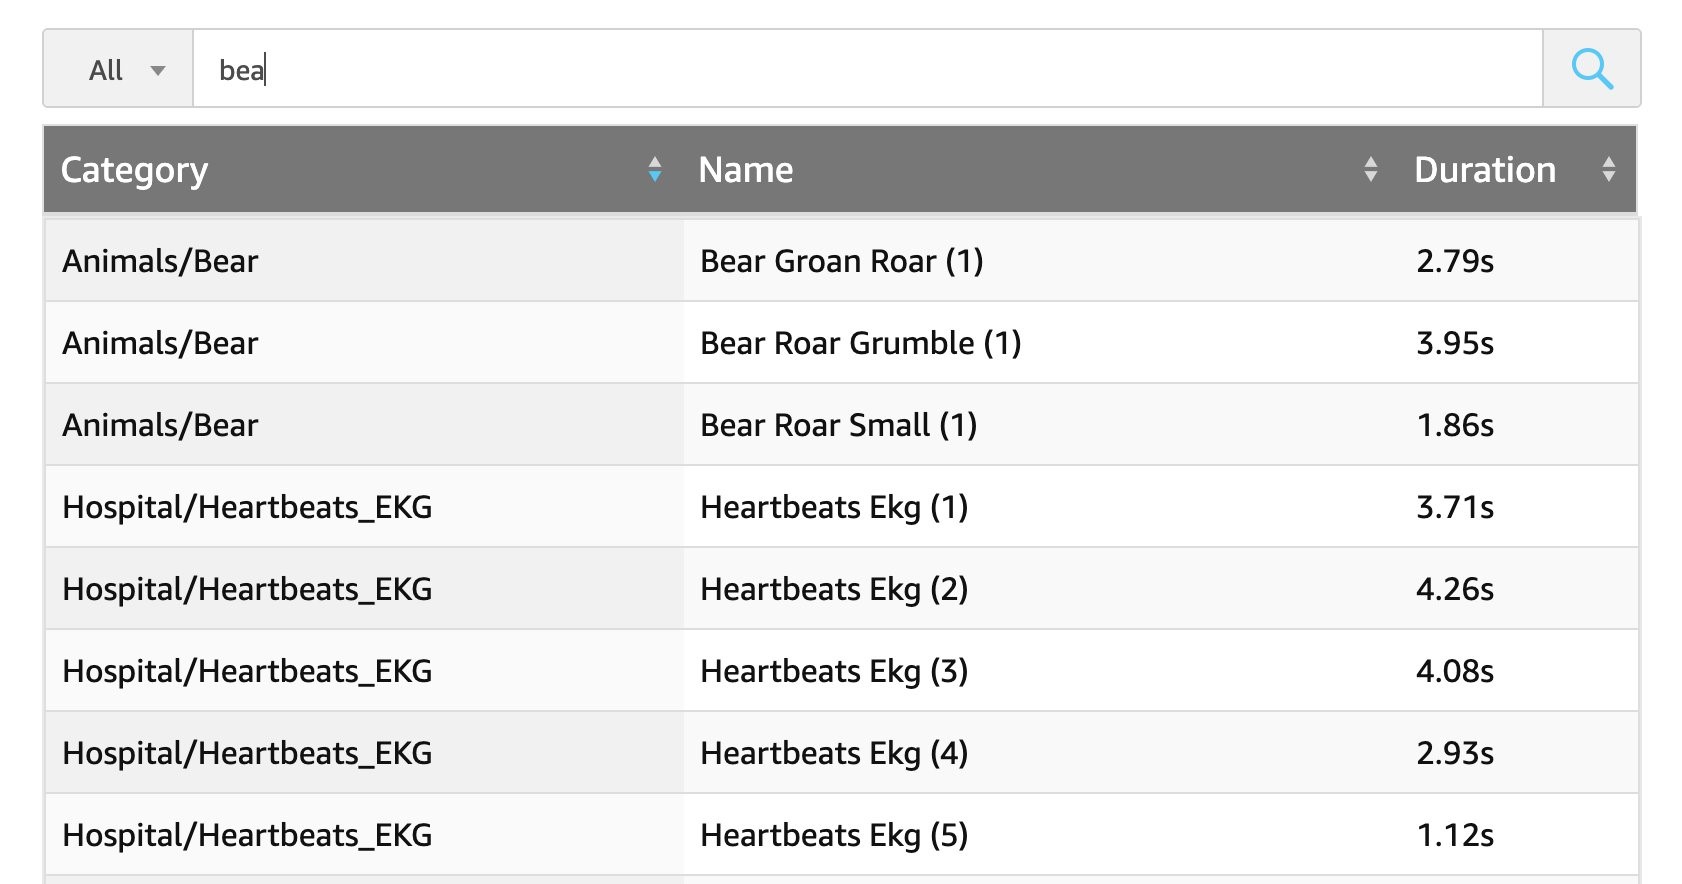Click the magnifying glass search icon
Image resolution: width=1682 pixels, height=884 pixels.
pyautogui.click(x=1591, y=69)
